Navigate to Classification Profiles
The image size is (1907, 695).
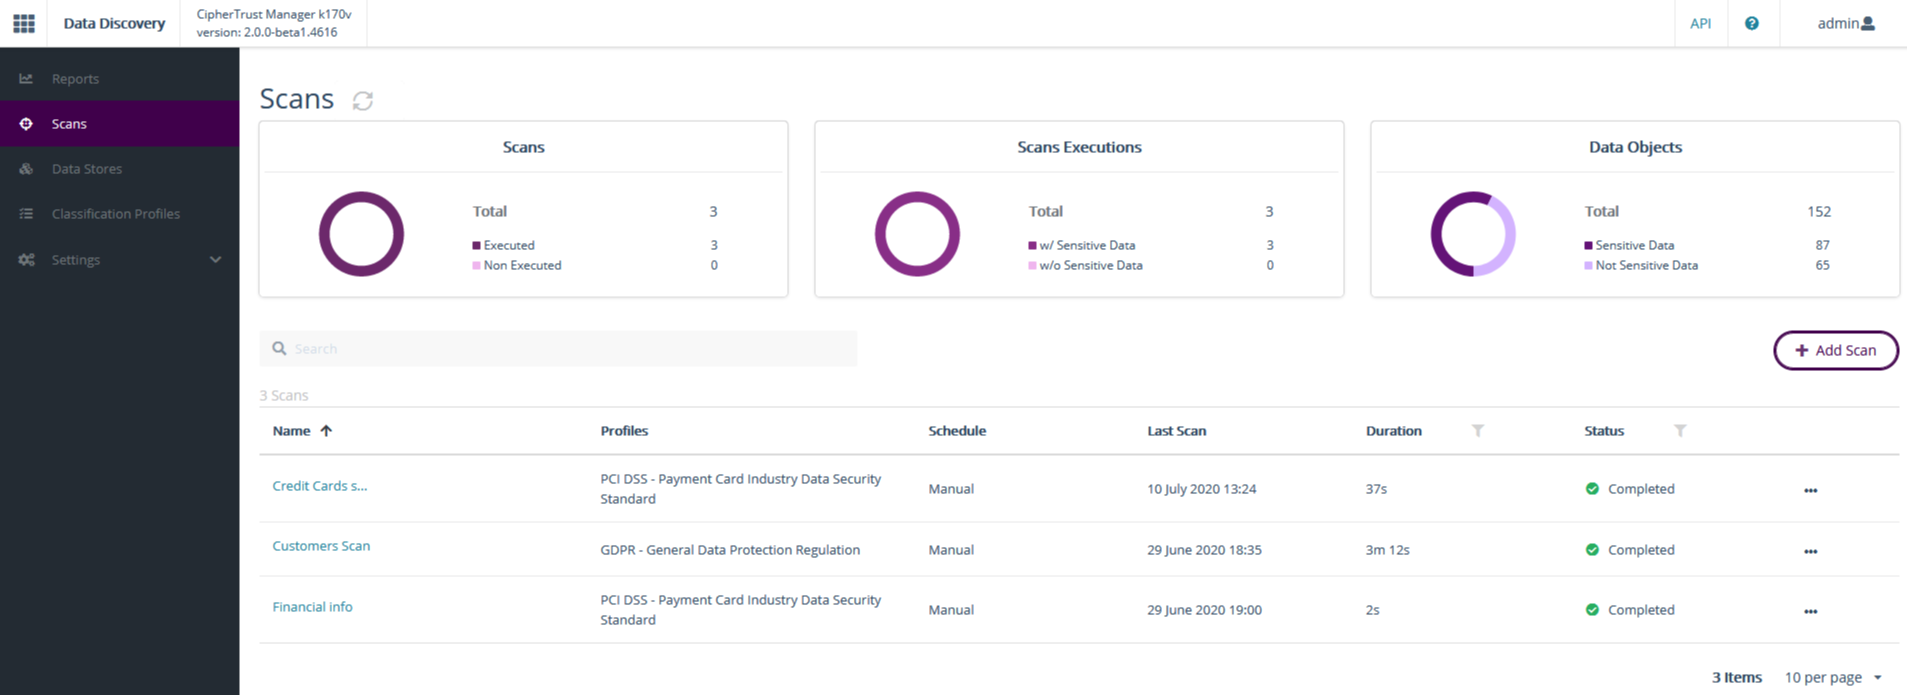116,214
